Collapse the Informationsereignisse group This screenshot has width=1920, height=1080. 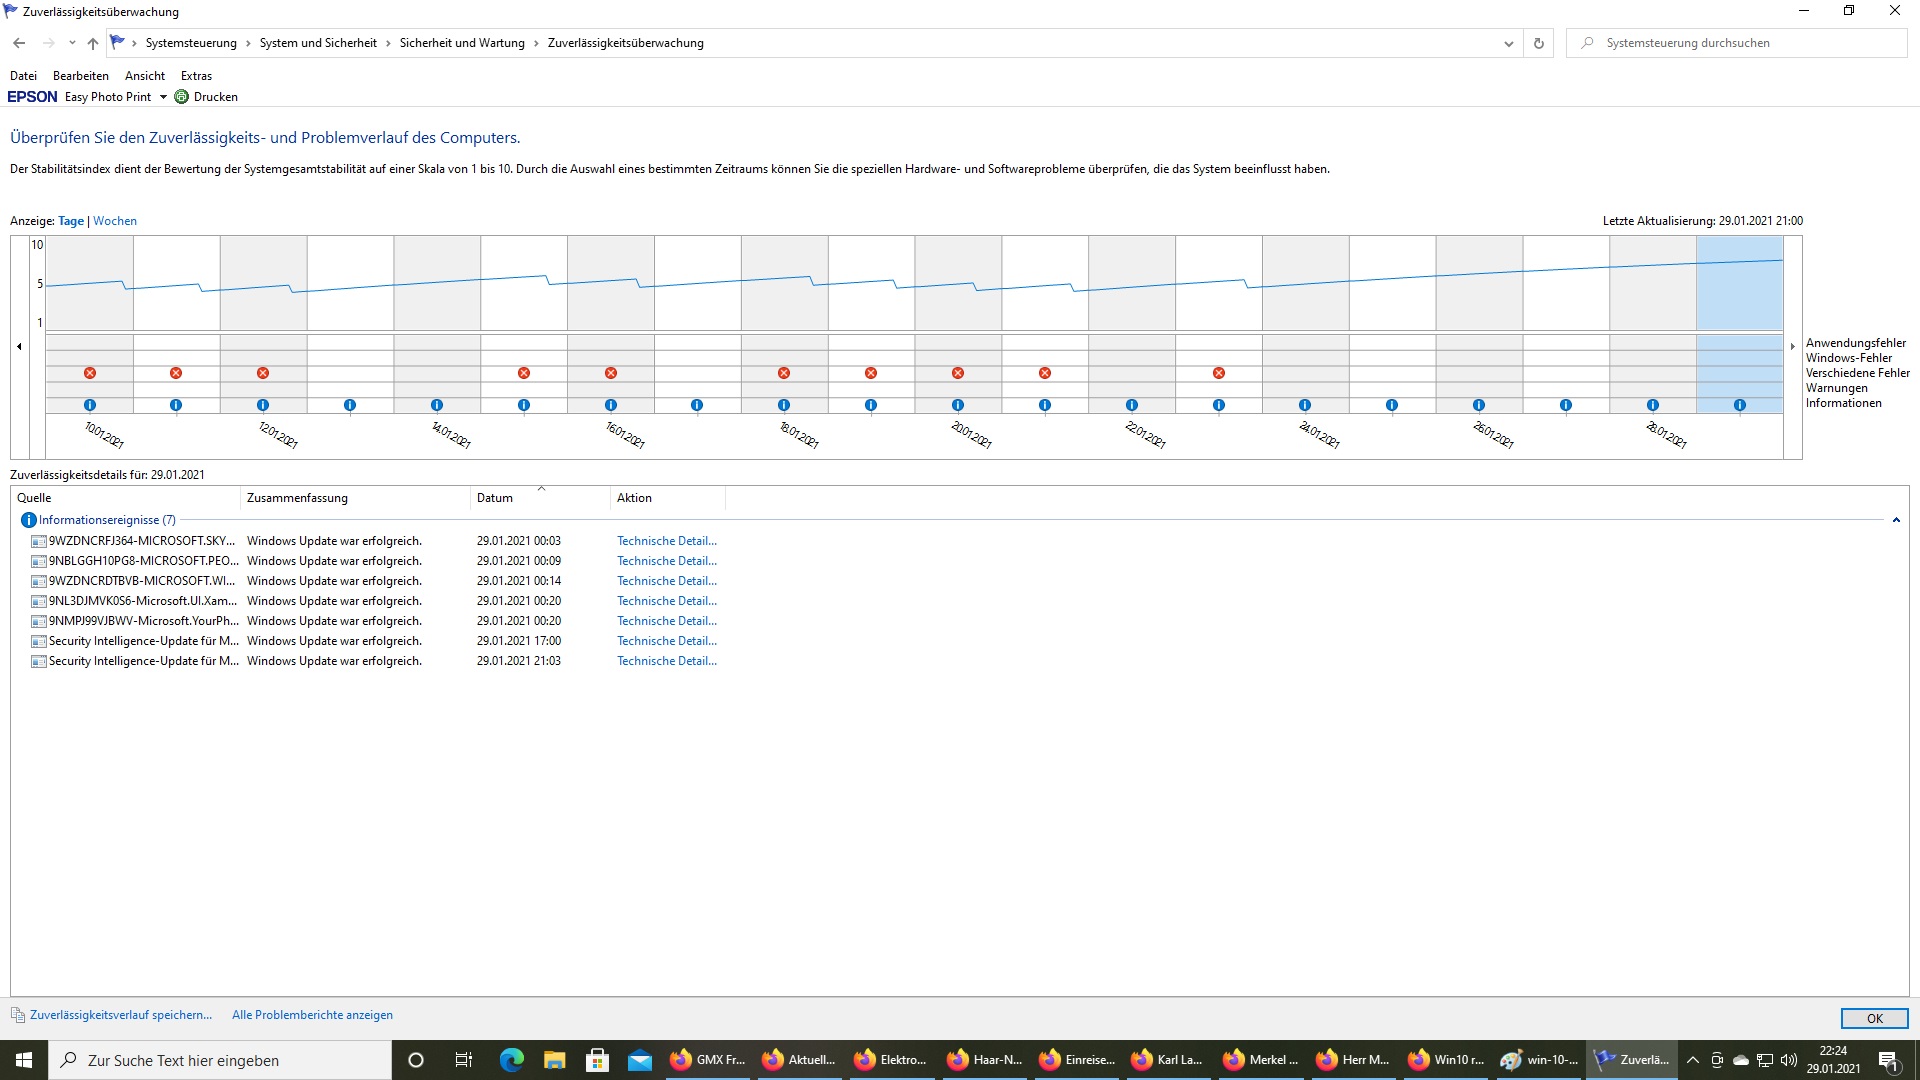1896,520
